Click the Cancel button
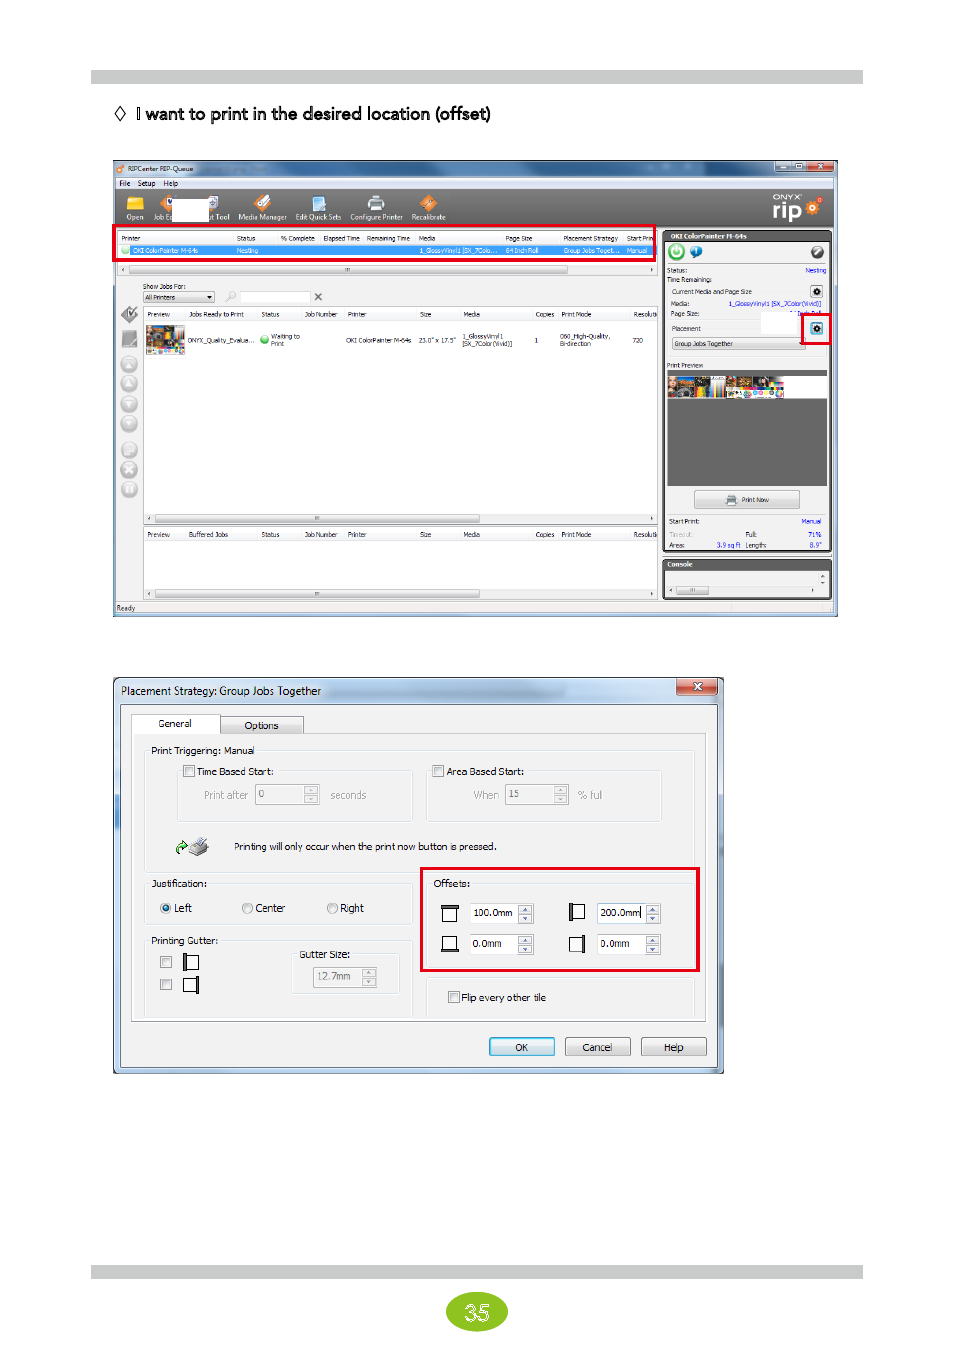Viewport: 954px width, 1349px height. [x=597, y=1047]
